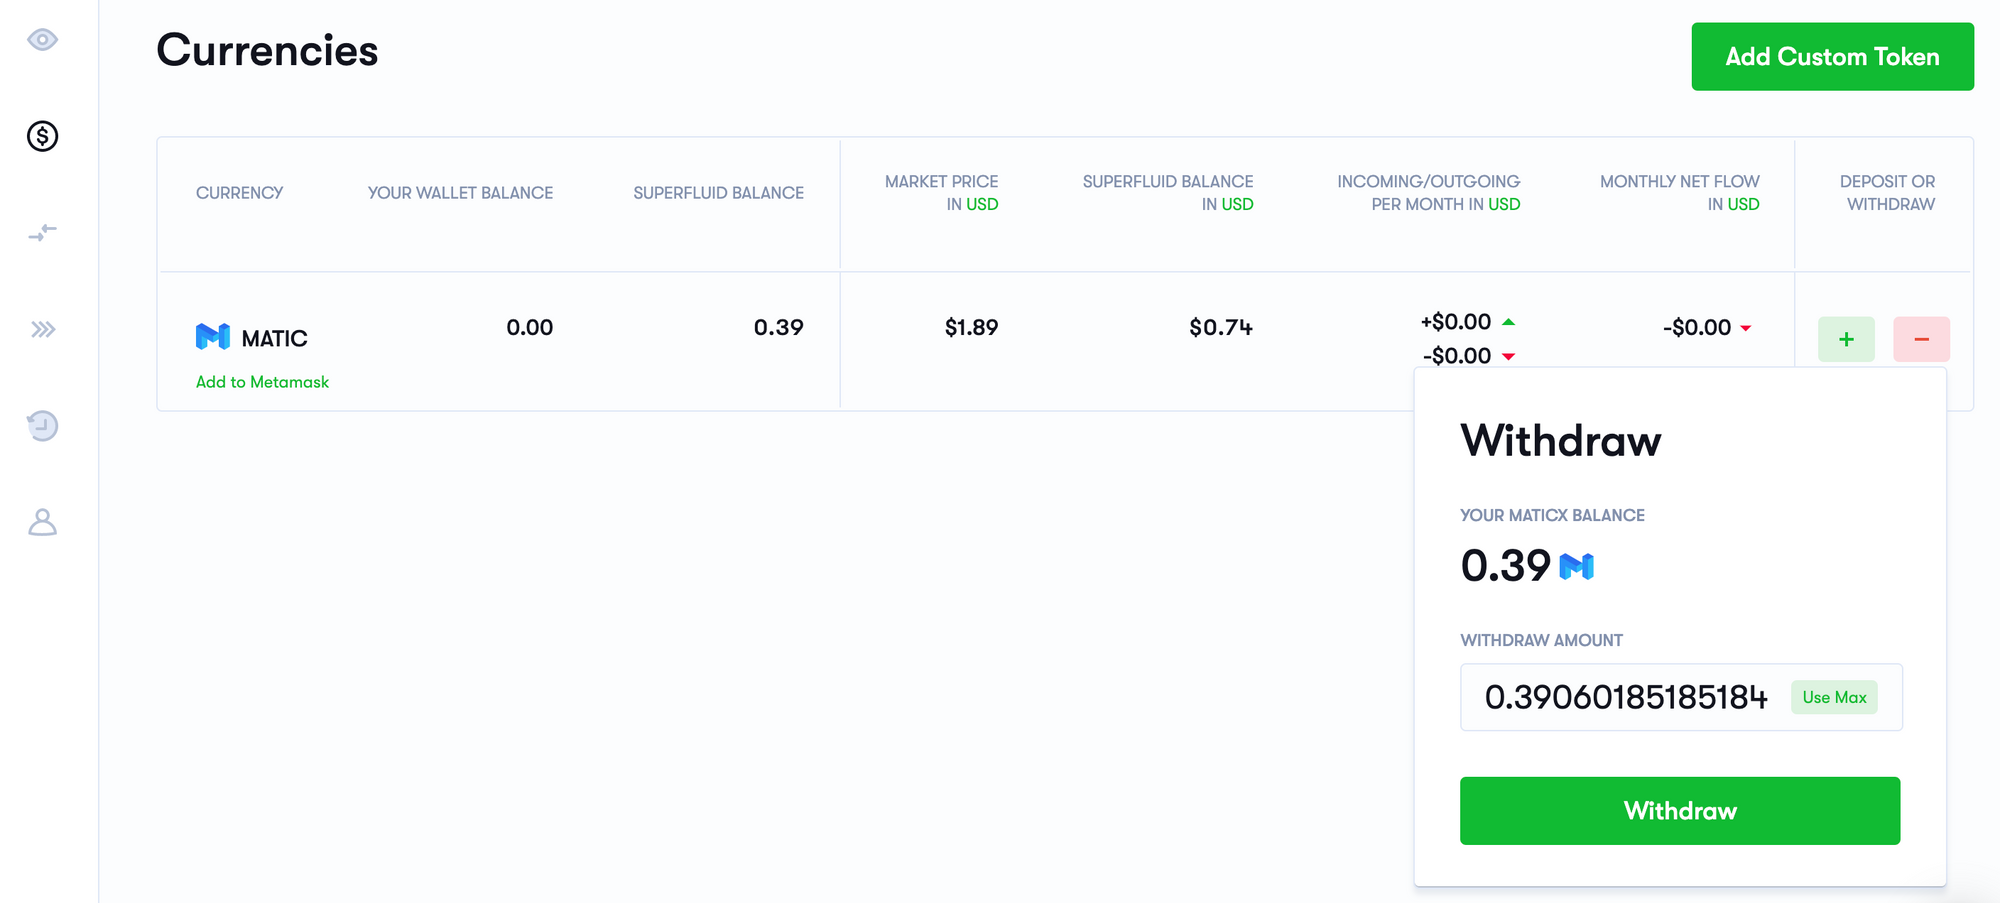
Task: Select the Superfluid Balance column header
Action: pyautogui.click(x=718, y=192)
